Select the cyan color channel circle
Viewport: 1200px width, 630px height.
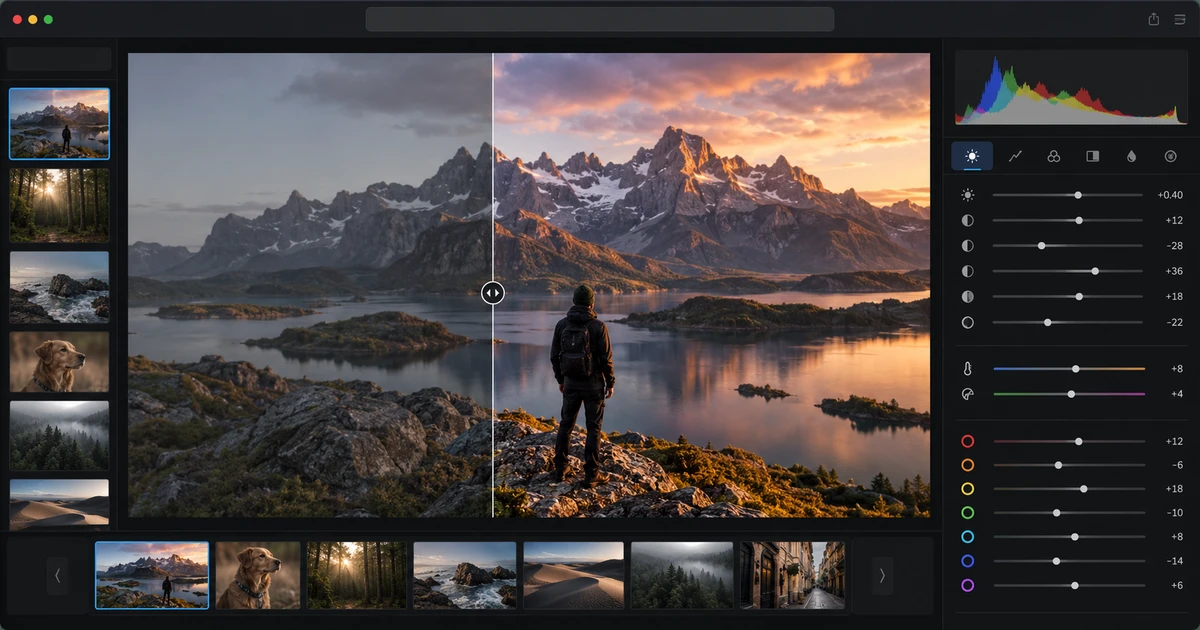coord(967,537)
